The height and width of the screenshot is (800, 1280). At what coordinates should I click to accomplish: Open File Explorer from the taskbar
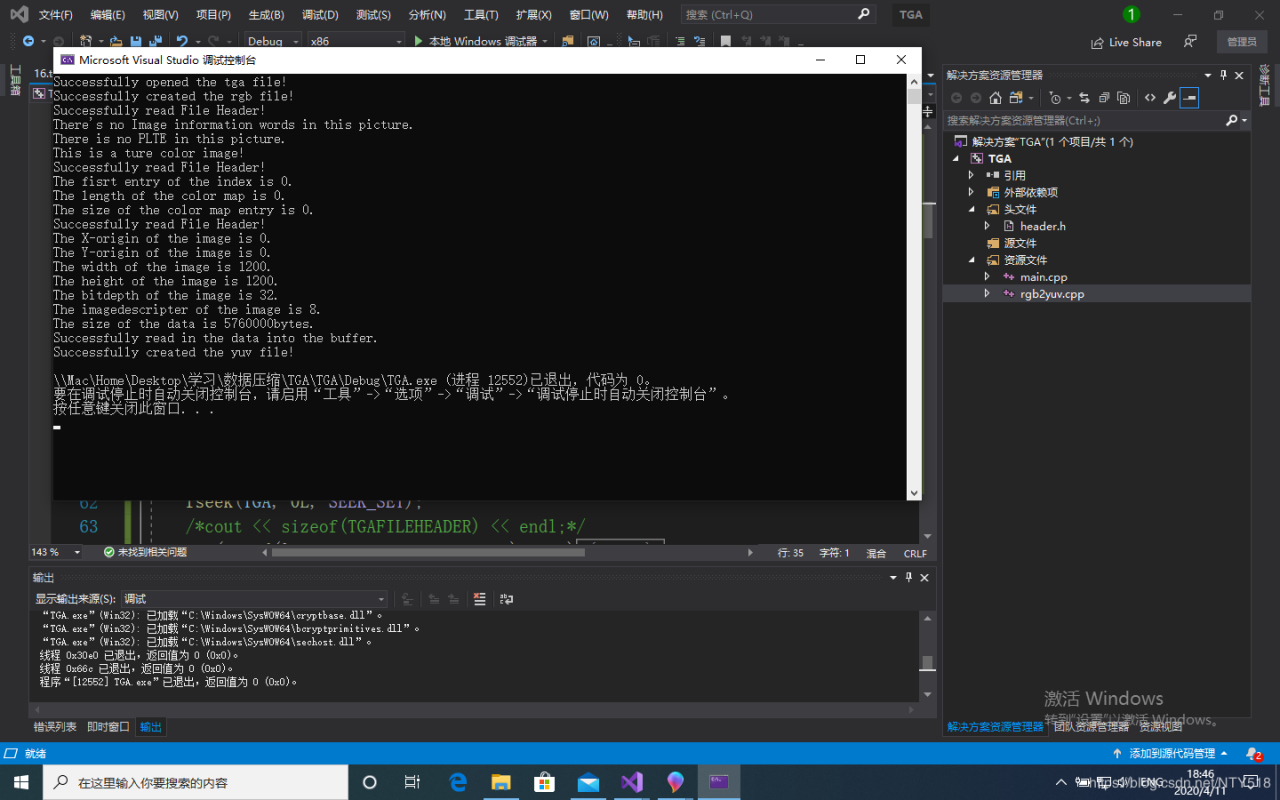click(x=501, y=782)
